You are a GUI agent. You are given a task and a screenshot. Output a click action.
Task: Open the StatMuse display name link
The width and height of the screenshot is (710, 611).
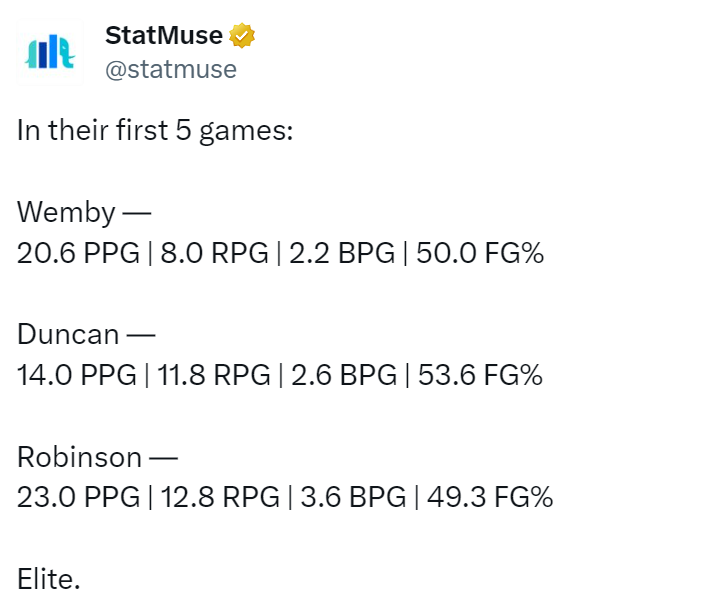click(x=164, y=37)
